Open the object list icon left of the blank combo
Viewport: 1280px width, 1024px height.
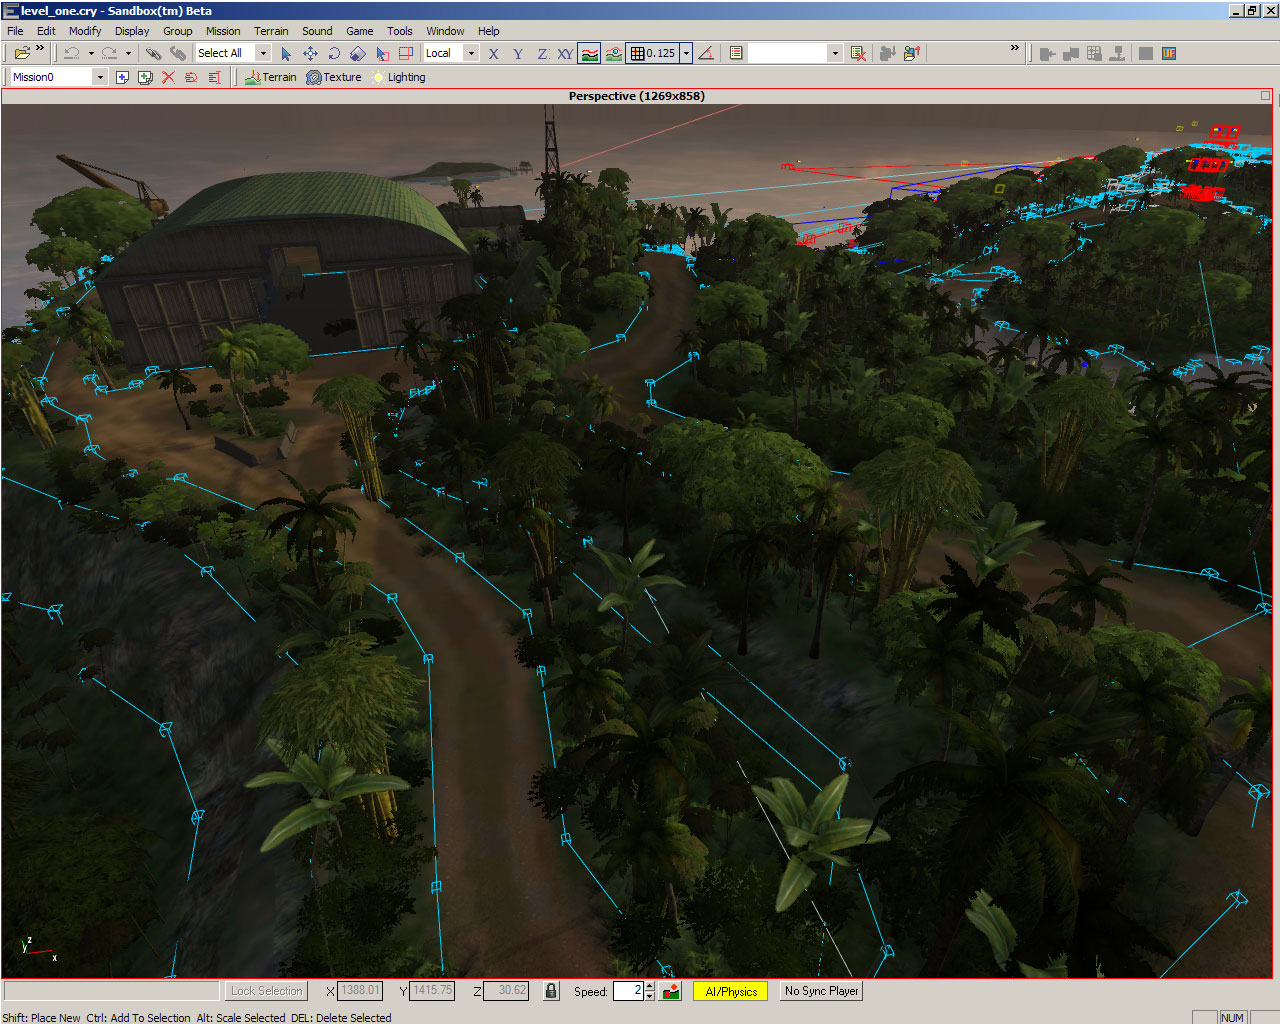(736, 53)
